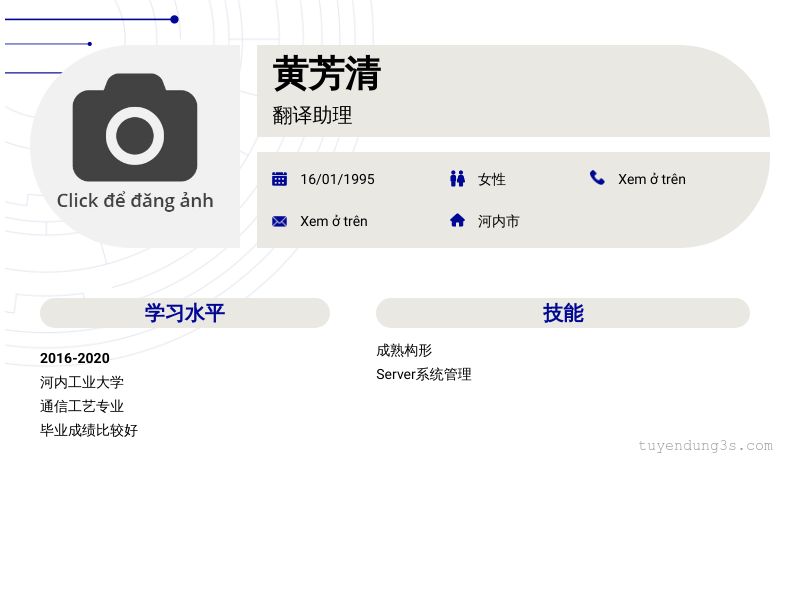Select the 学习水平 section header
This screenshot has height=600, width=800.
point(185,313)
